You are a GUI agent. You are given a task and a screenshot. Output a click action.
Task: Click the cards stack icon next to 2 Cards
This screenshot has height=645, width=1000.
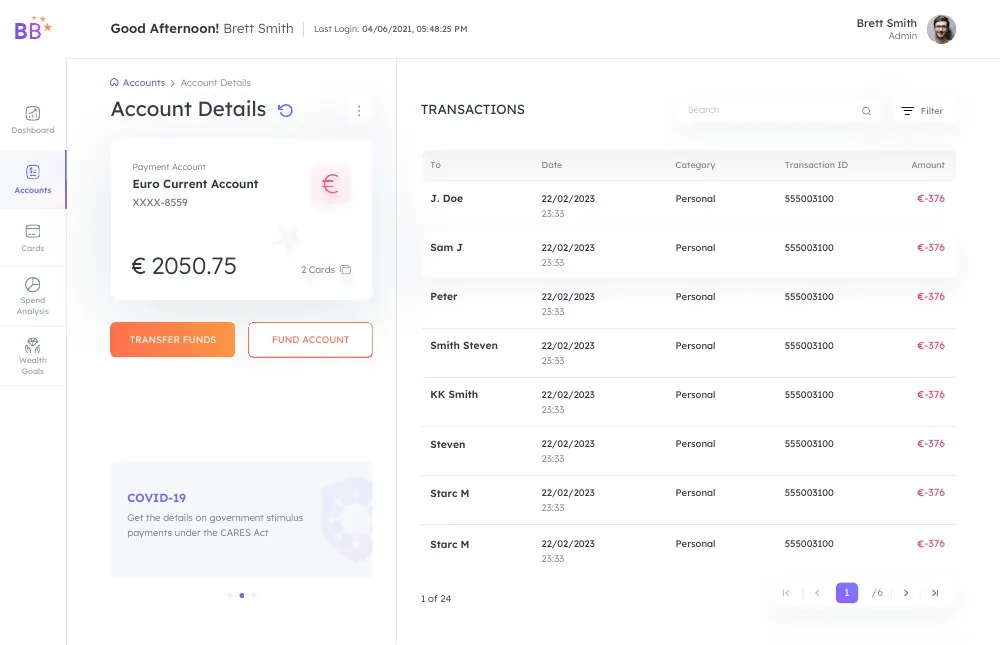346,270
